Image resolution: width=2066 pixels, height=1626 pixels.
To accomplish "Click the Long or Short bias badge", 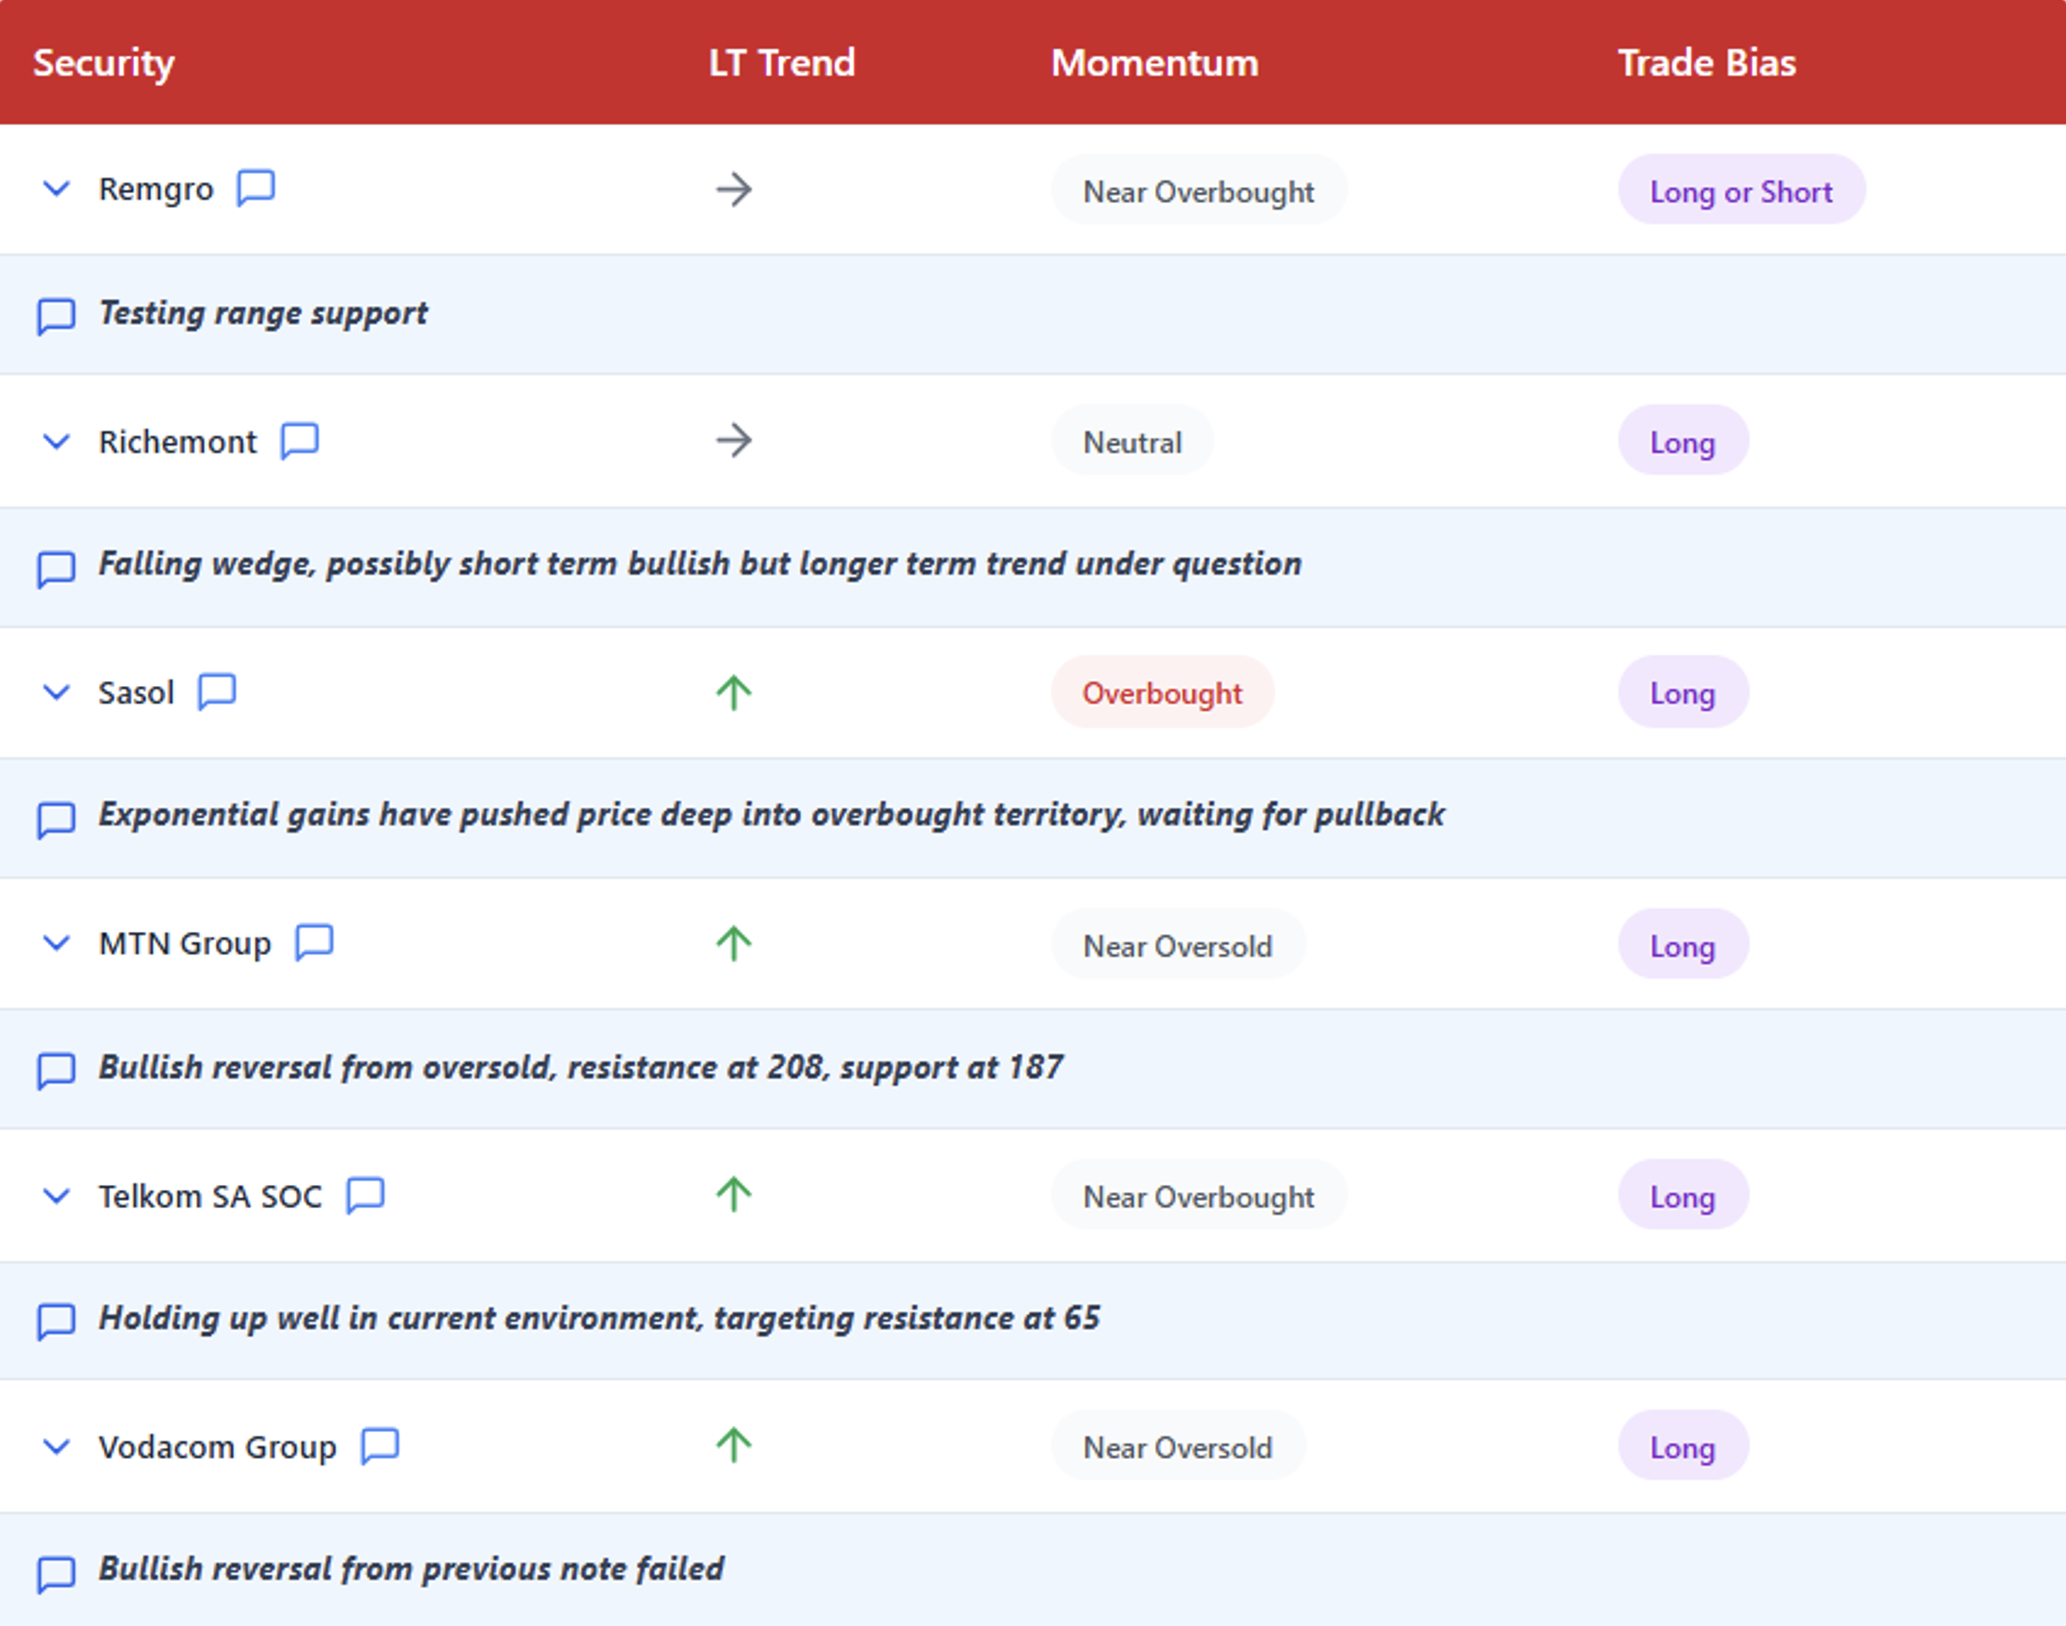I will pyautogui.click(x=1740, y=190).
